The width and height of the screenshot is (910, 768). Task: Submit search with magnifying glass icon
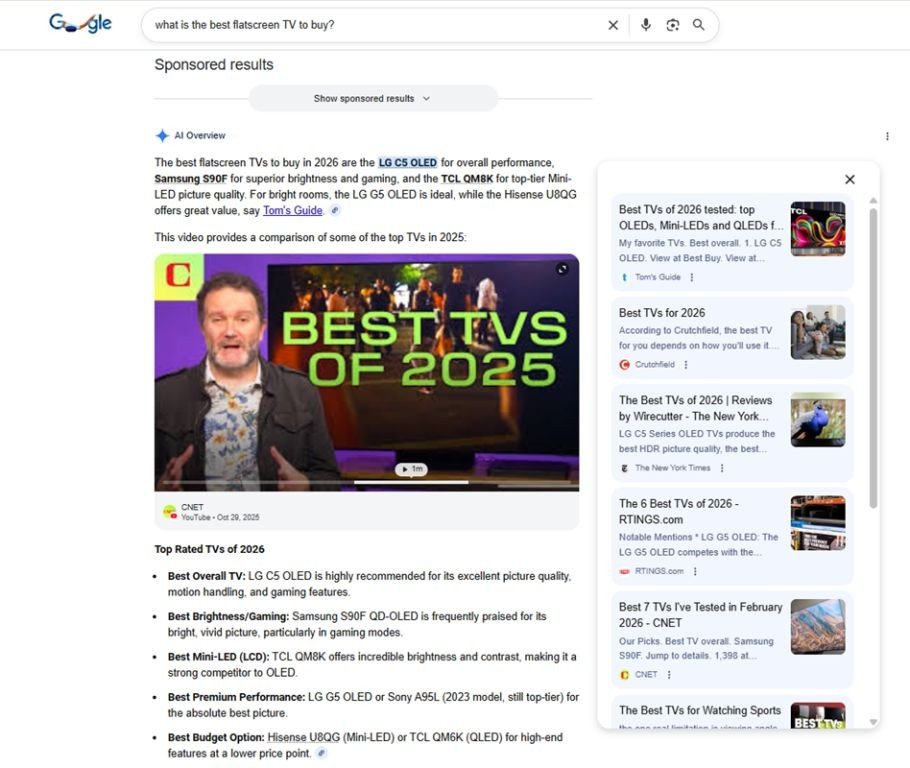click(699, 25)
